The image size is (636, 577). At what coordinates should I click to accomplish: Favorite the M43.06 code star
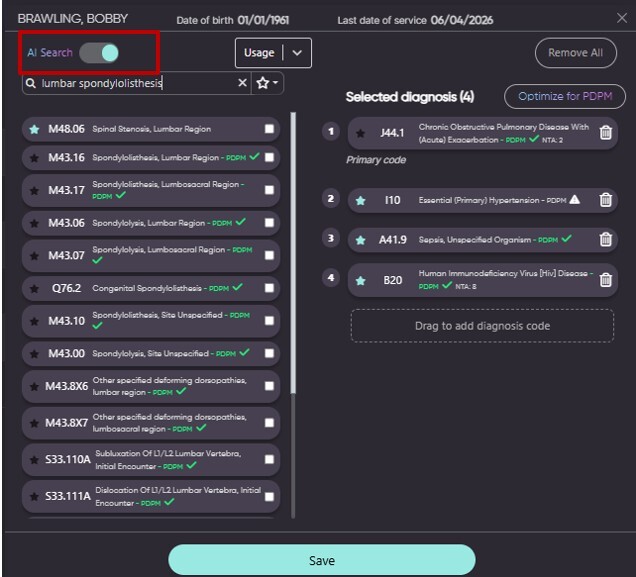click(34, 223)
